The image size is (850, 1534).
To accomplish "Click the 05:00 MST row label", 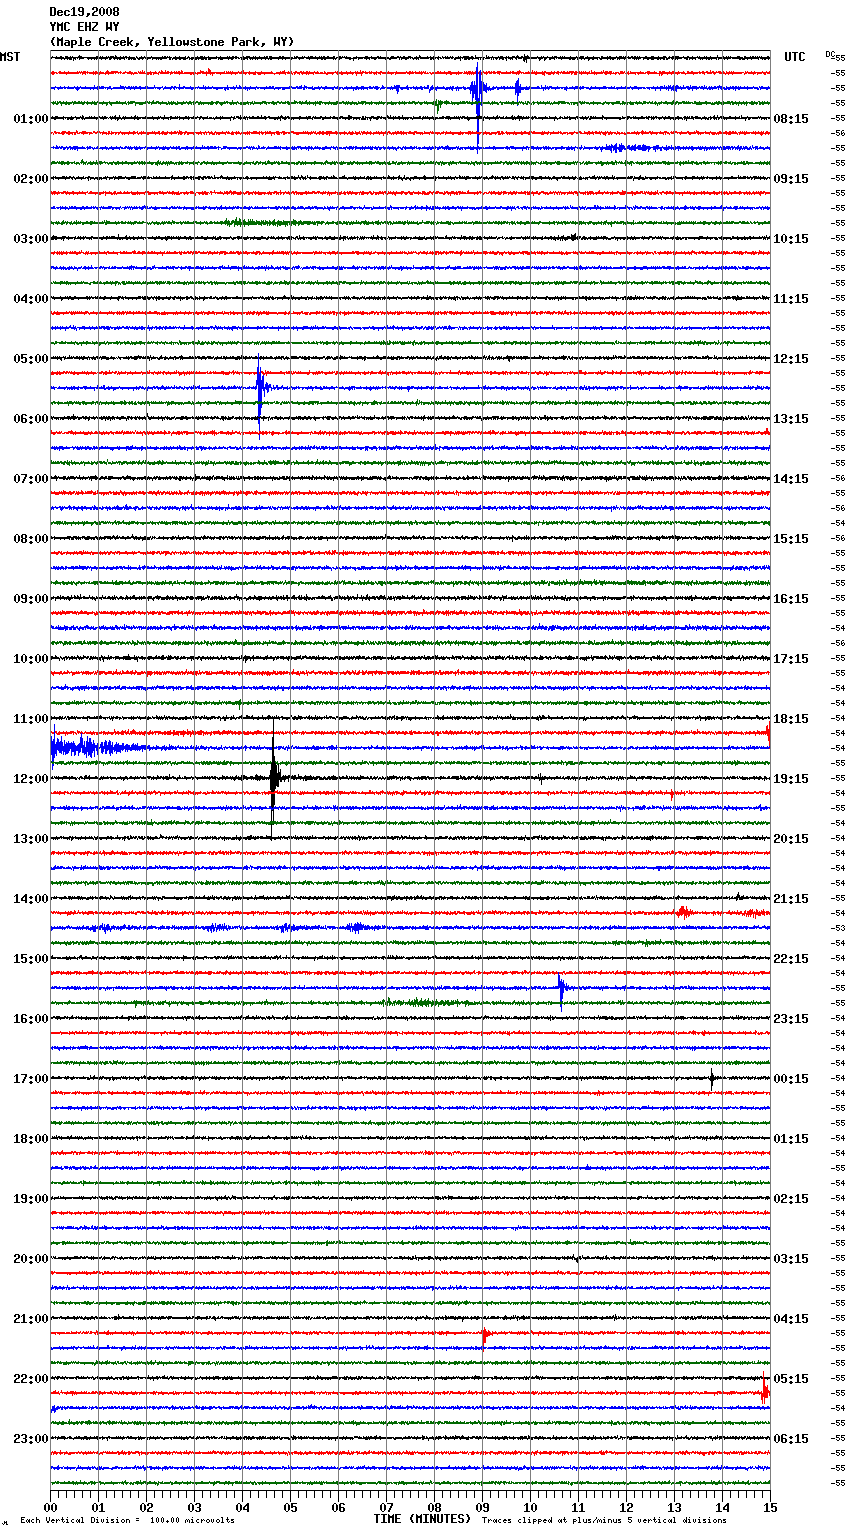I will pyautogui.click(x=31, y=359).
